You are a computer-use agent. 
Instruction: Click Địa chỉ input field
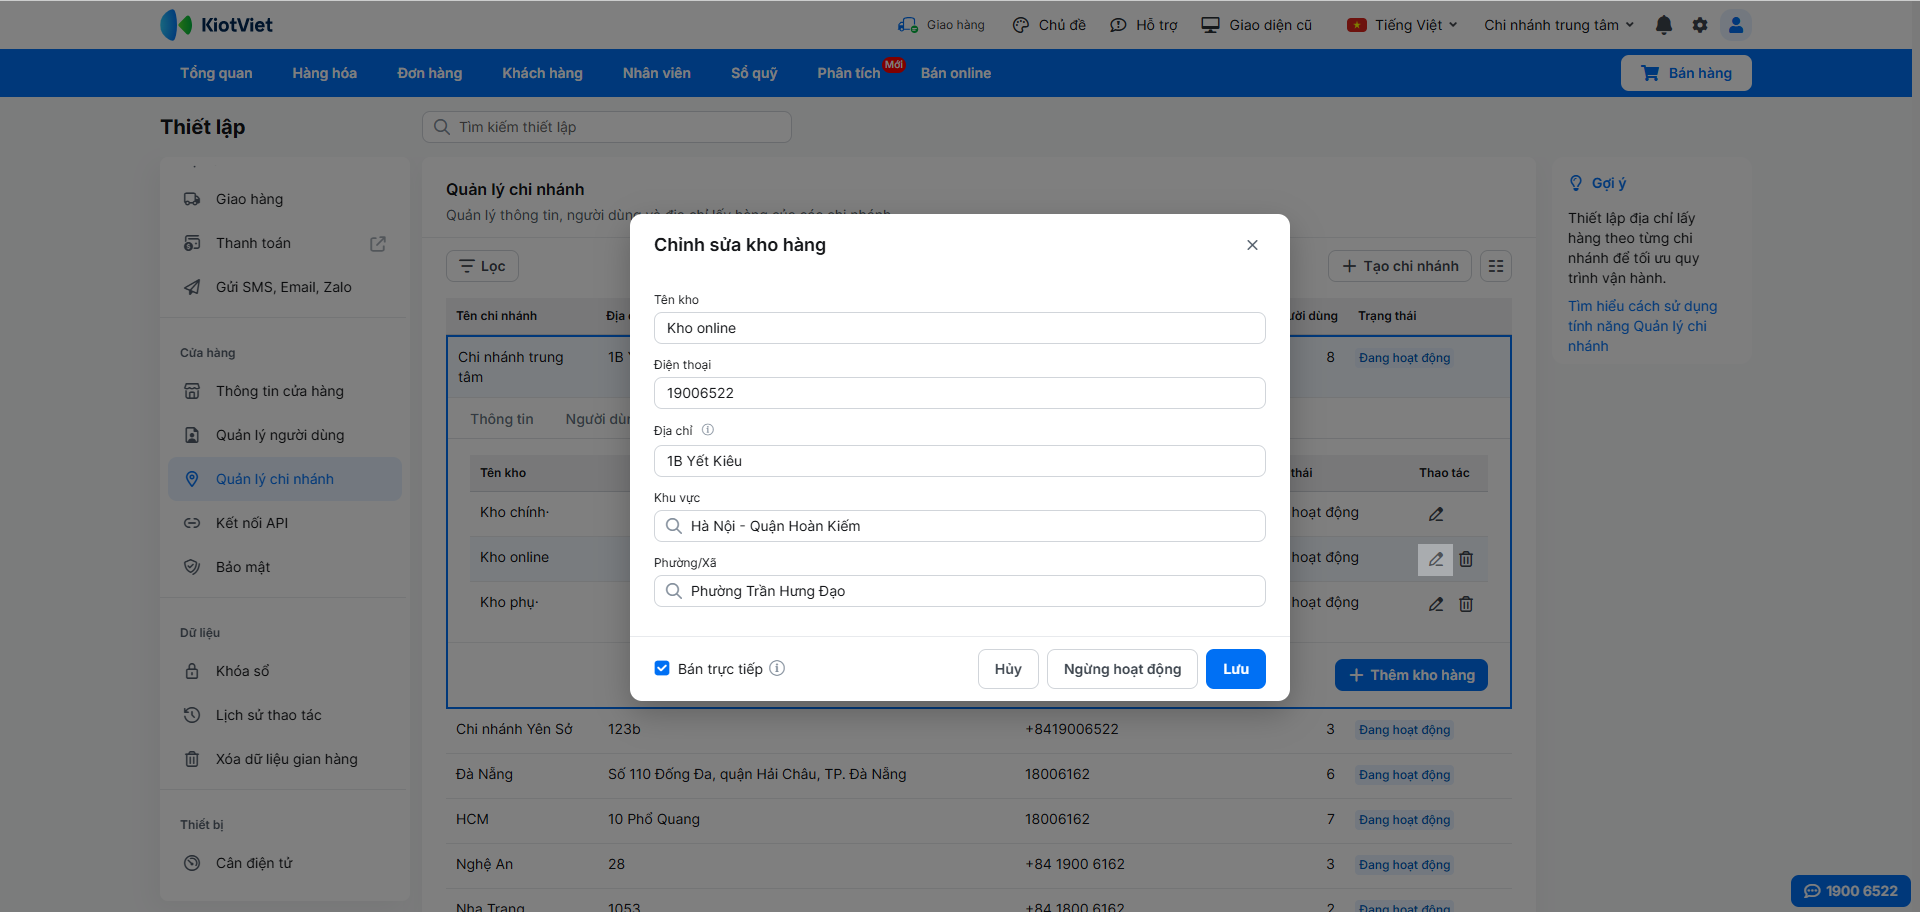coord(960,461)
